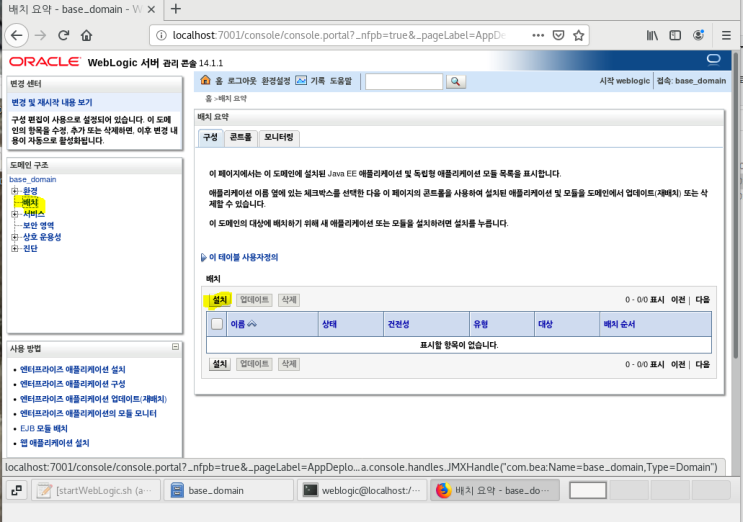Open the page actions three-dots menu
The image size is (743, 522).
pyautogui.click(x=538, y=36)
